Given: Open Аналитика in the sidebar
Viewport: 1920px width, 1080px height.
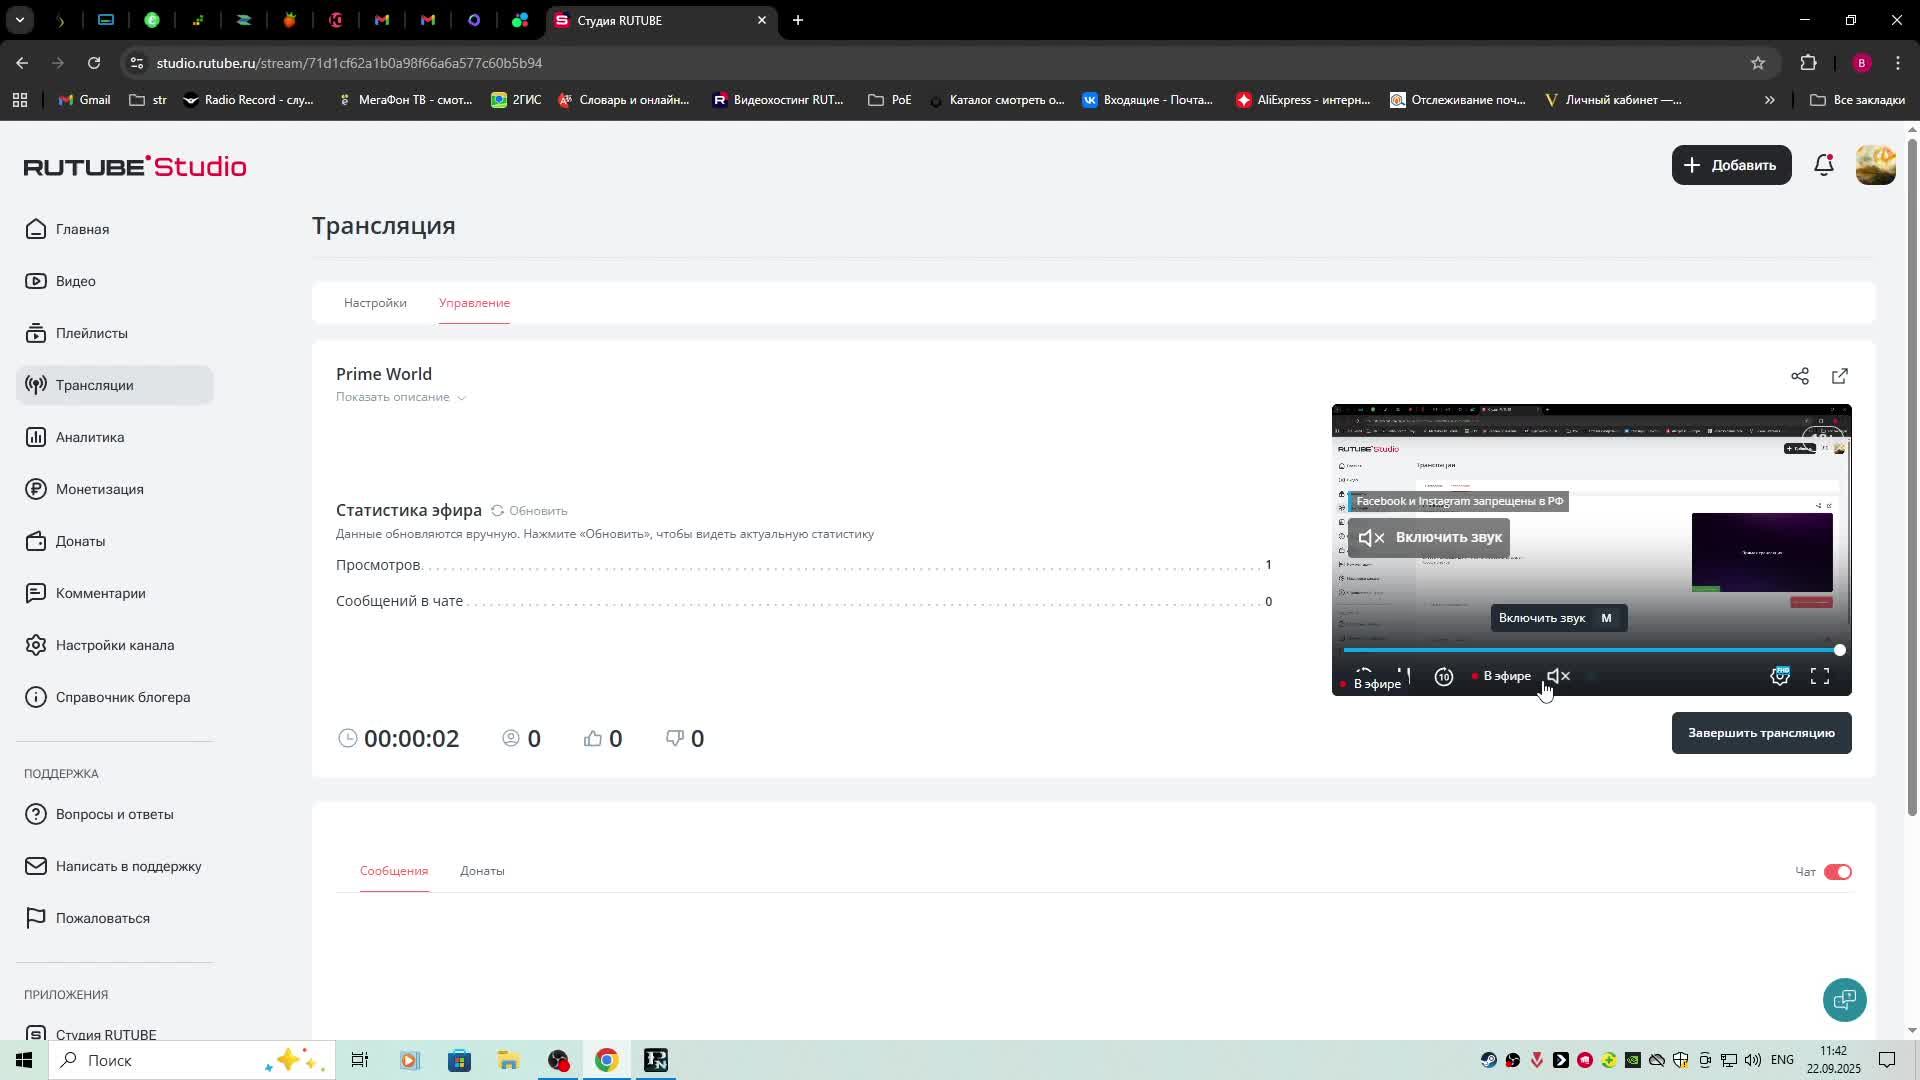Looking at the screenshot, I should [x=90, y=437].
